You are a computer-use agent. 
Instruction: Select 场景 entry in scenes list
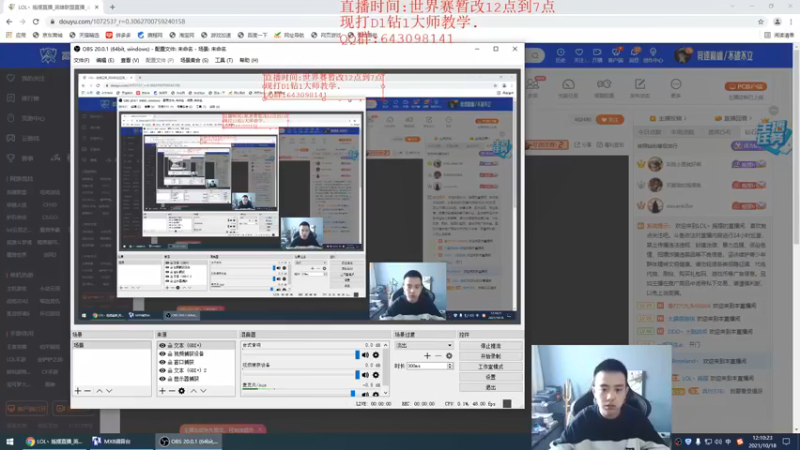pyautogui.click(x=111, y=345)
